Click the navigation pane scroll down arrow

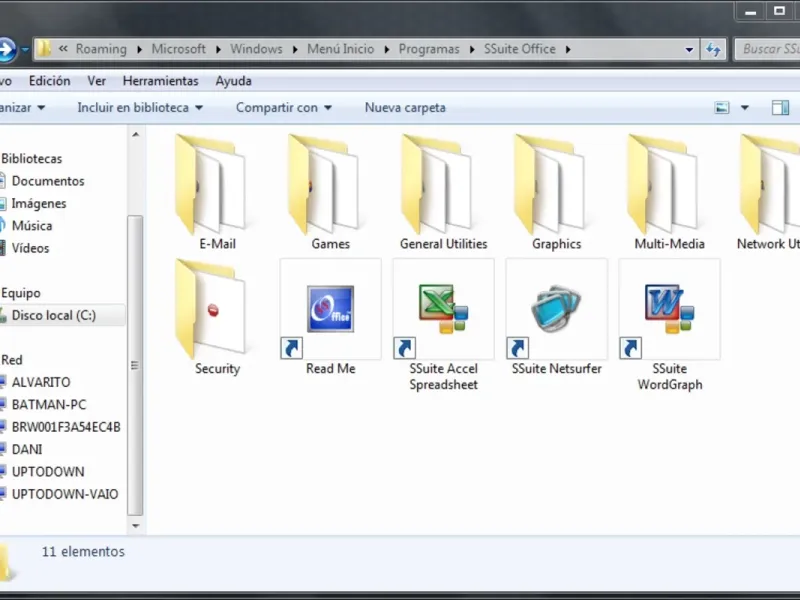coord(135,526)
